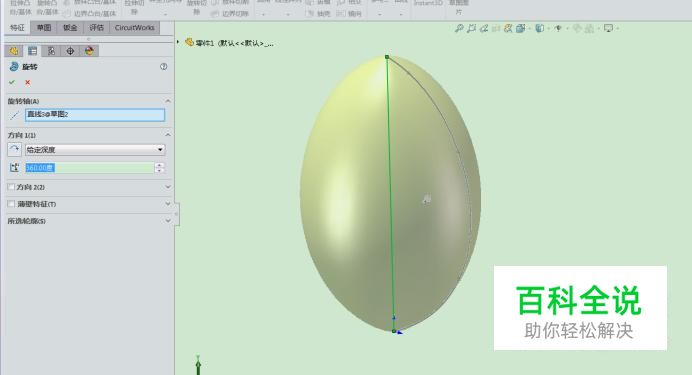Screen dimensions: 692x375
Task: Open the DimXpertManager crosshair tab icon
Action: coord(70,51)
